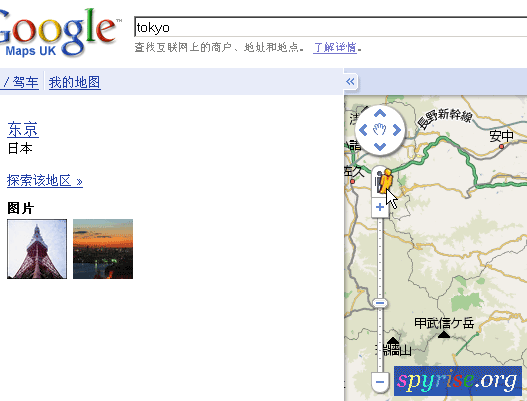Open the 我的地图 tab

pyautogui.click(x=75, y=82)
